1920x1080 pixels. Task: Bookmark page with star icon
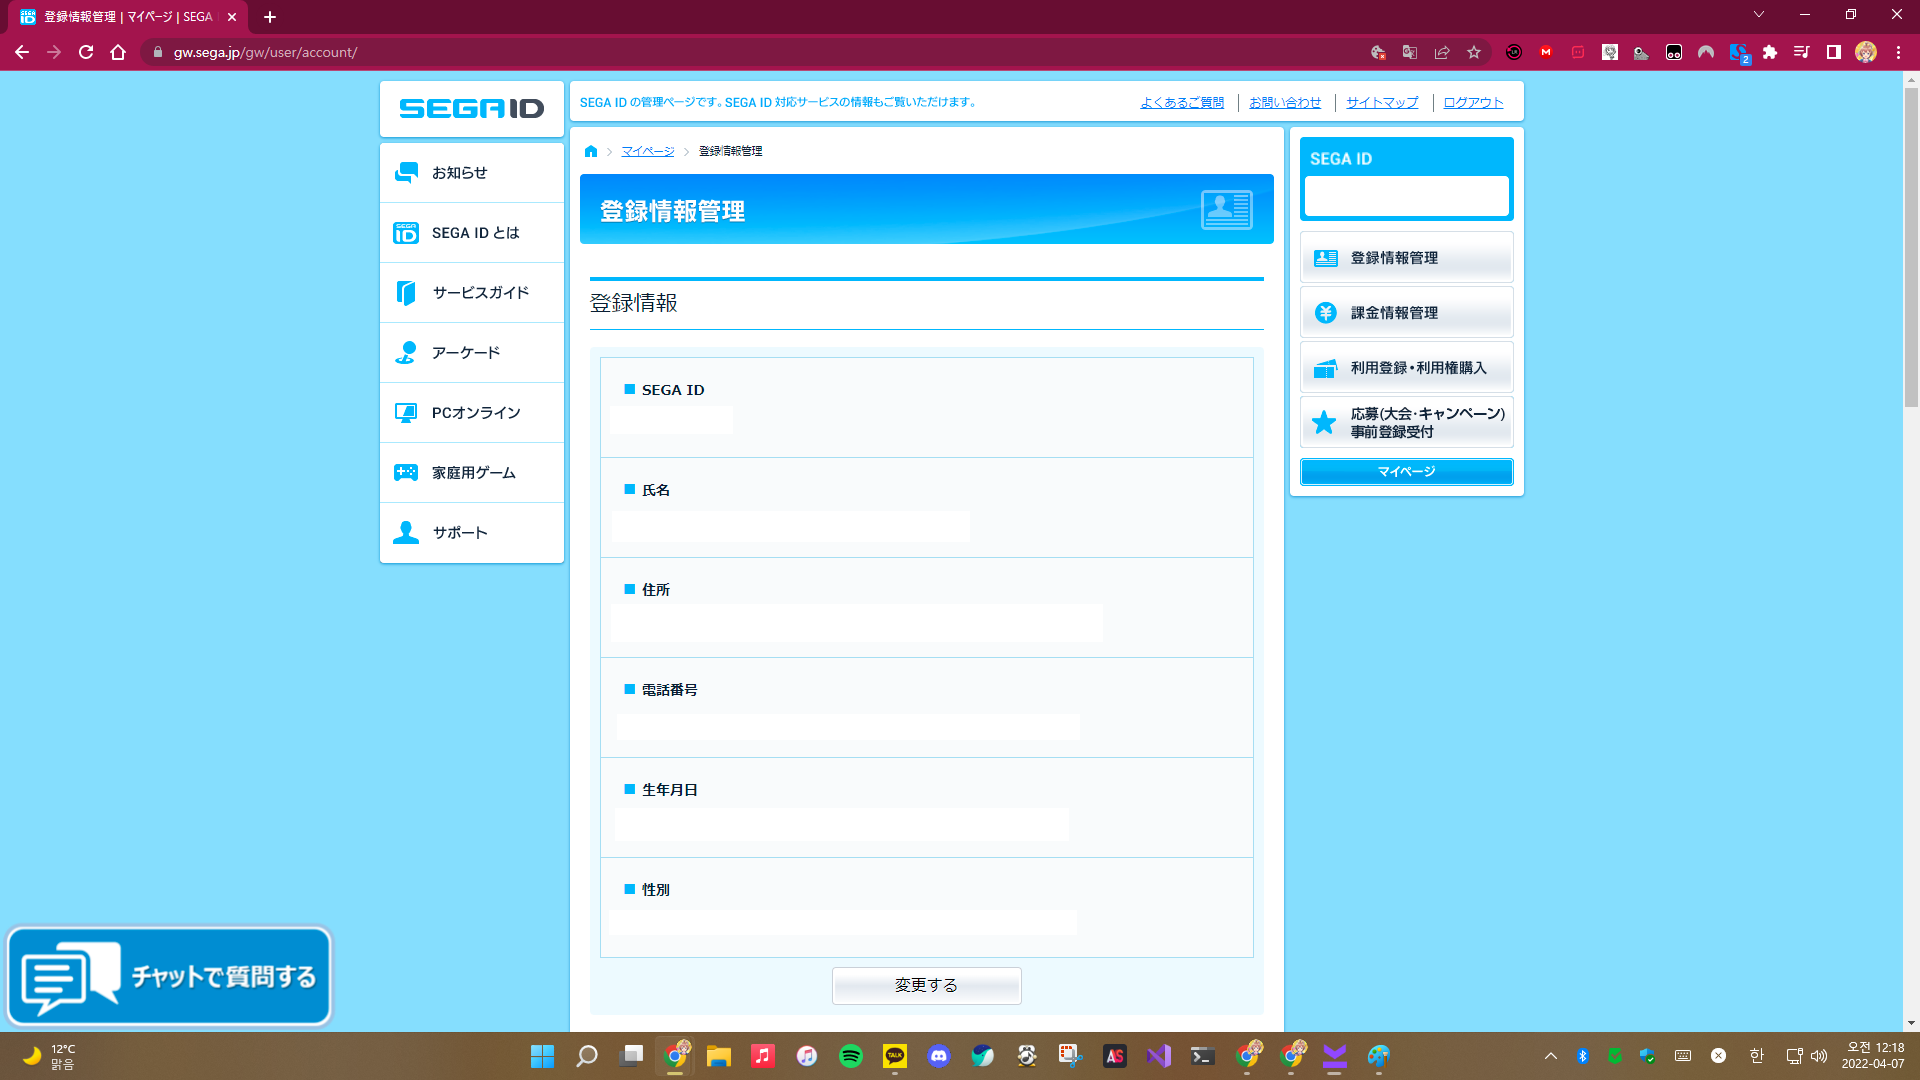tap(1474, 52)
